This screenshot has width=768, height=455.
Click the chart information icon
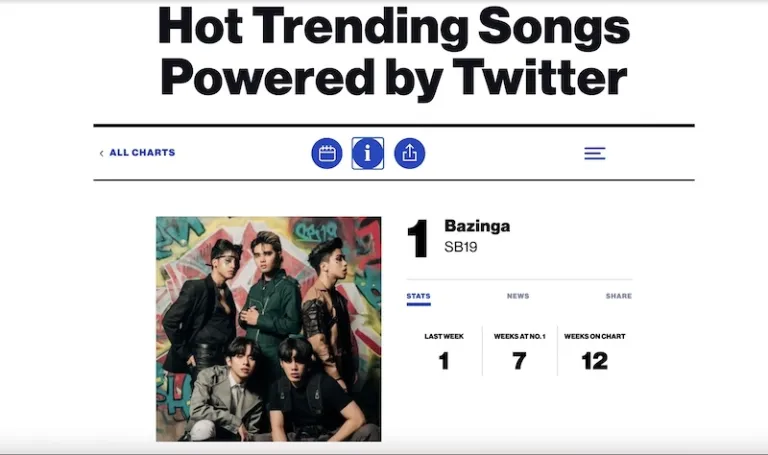[367, 153]
